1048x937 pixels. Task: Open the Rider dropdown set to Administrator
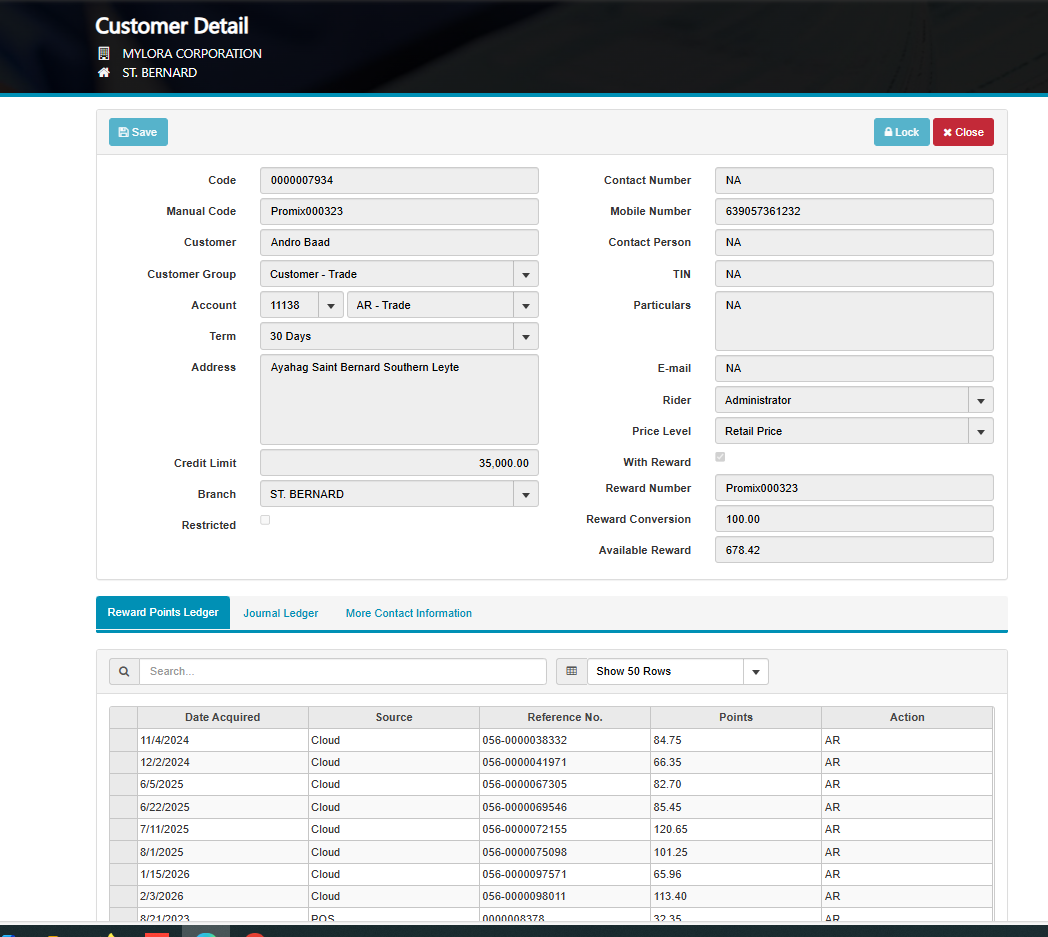(981, 400)
